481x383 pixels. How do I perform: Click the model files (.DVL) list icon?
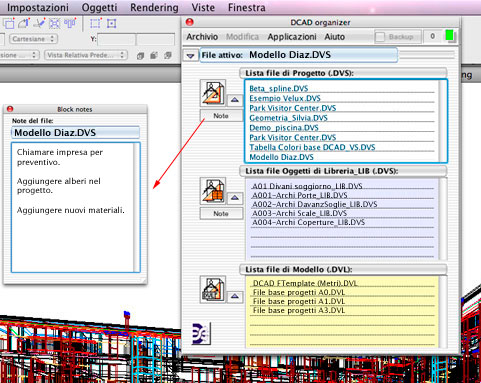coord(213,289)
